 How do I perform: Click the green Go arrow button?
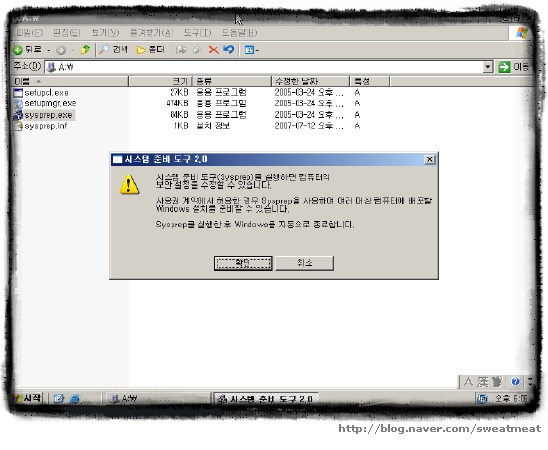(504, 67)
